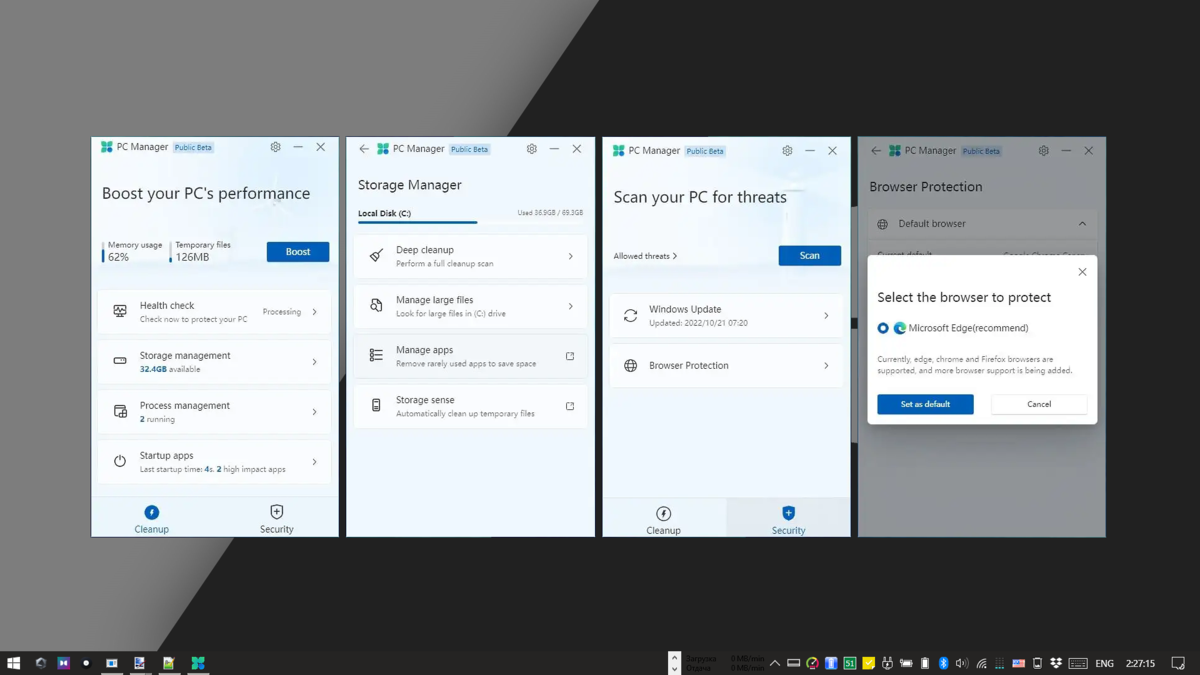
Task: Open Windows Update row chevron
Action: [826, 316]
